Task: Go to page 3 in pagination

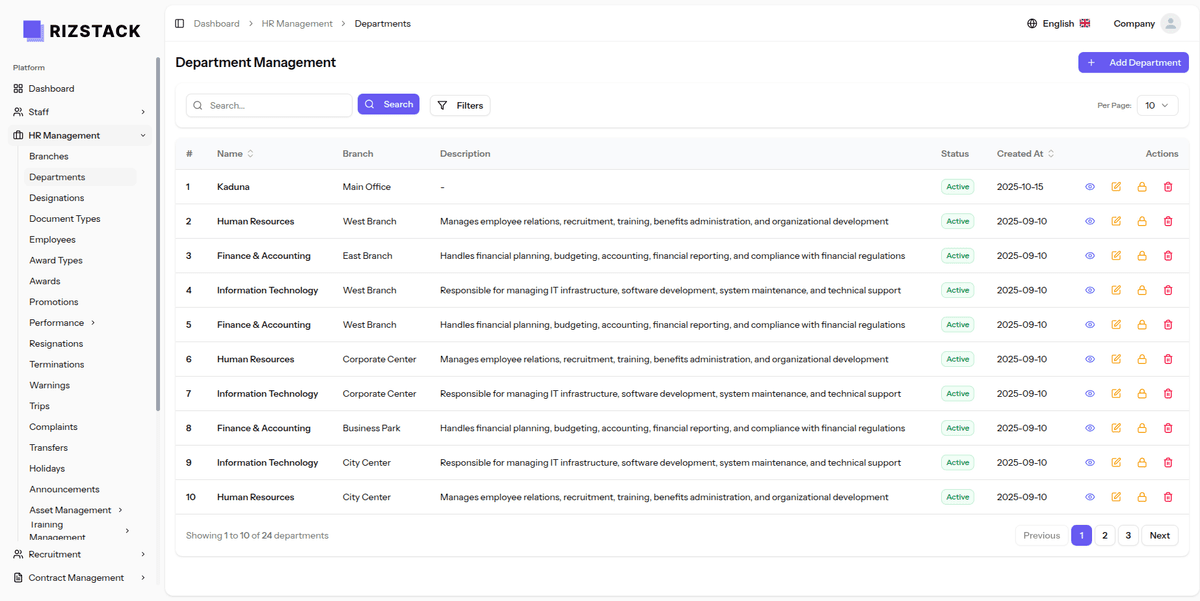Action: (x=1128, y=535)
